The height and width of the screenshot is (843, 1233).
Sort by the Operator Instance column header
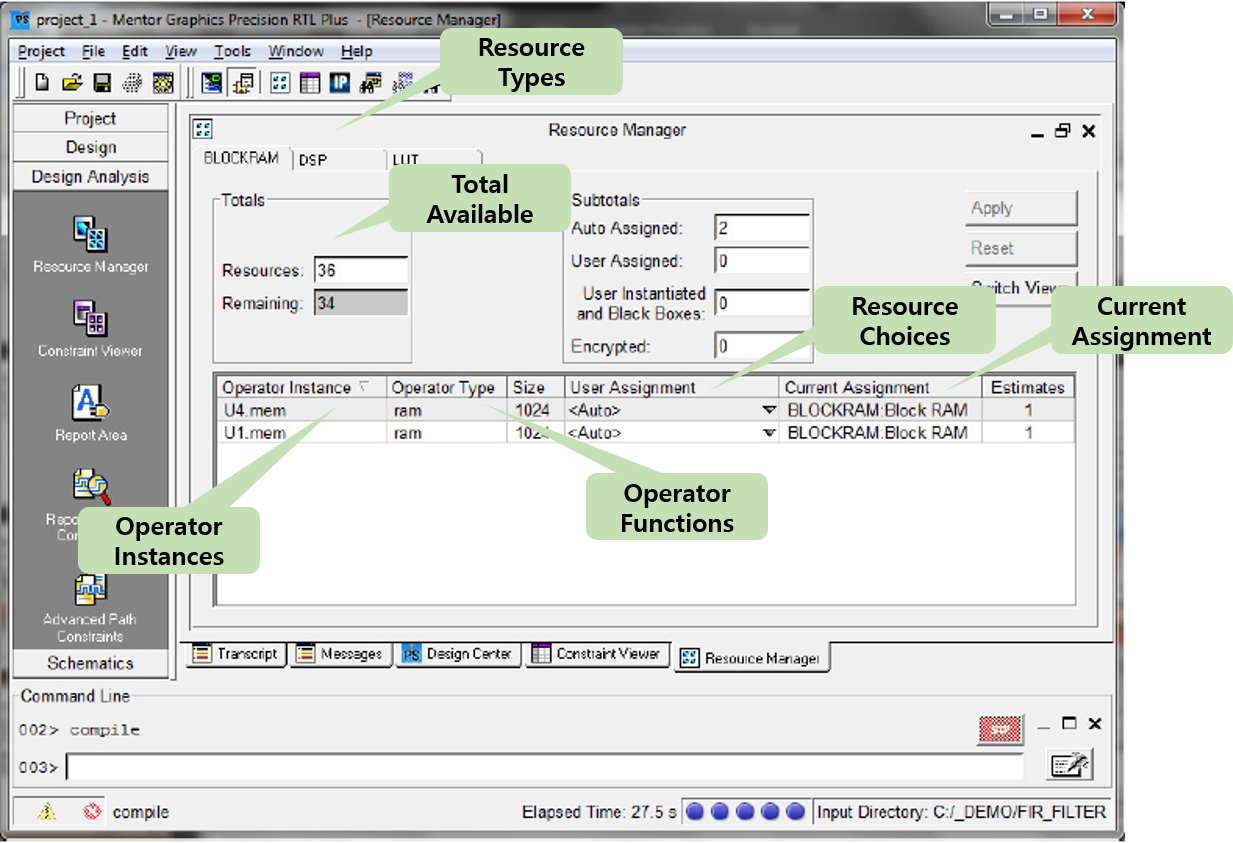[x=301, y=388]
